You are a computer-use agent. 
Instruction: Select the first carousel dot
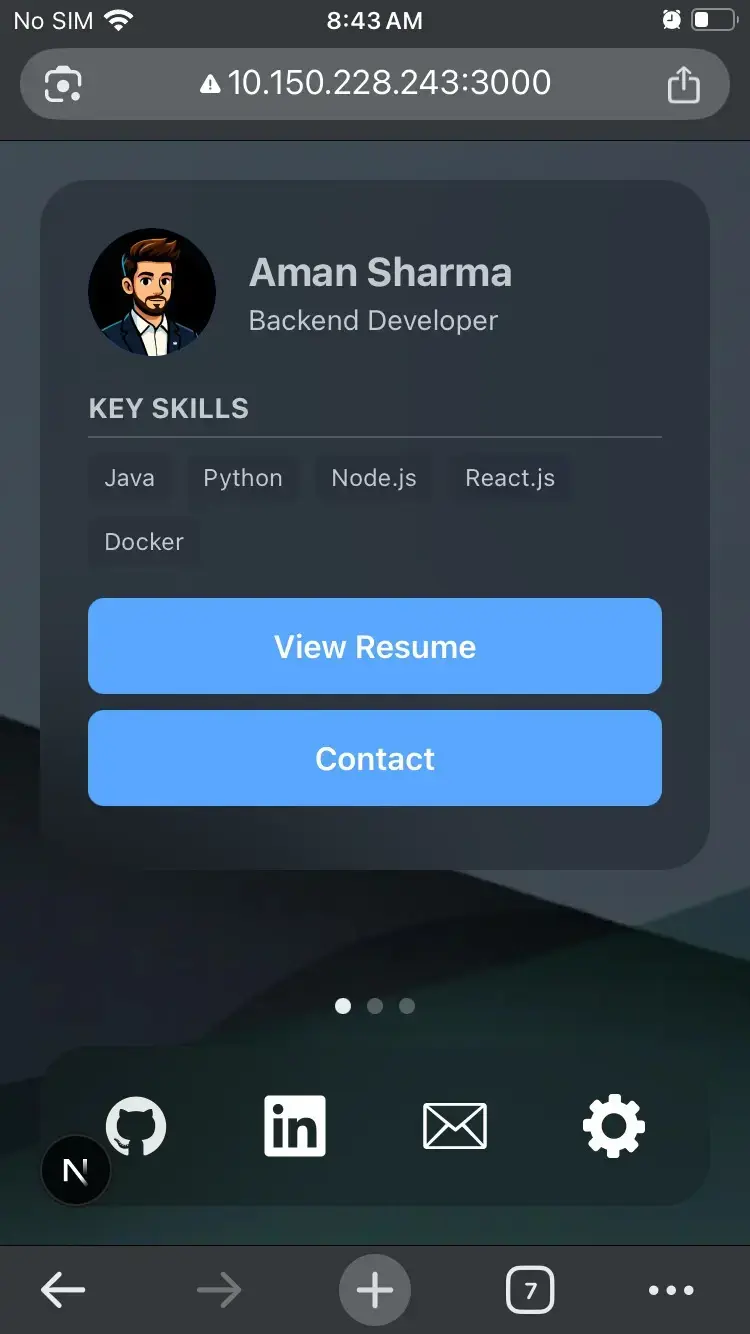[343, 1006]
